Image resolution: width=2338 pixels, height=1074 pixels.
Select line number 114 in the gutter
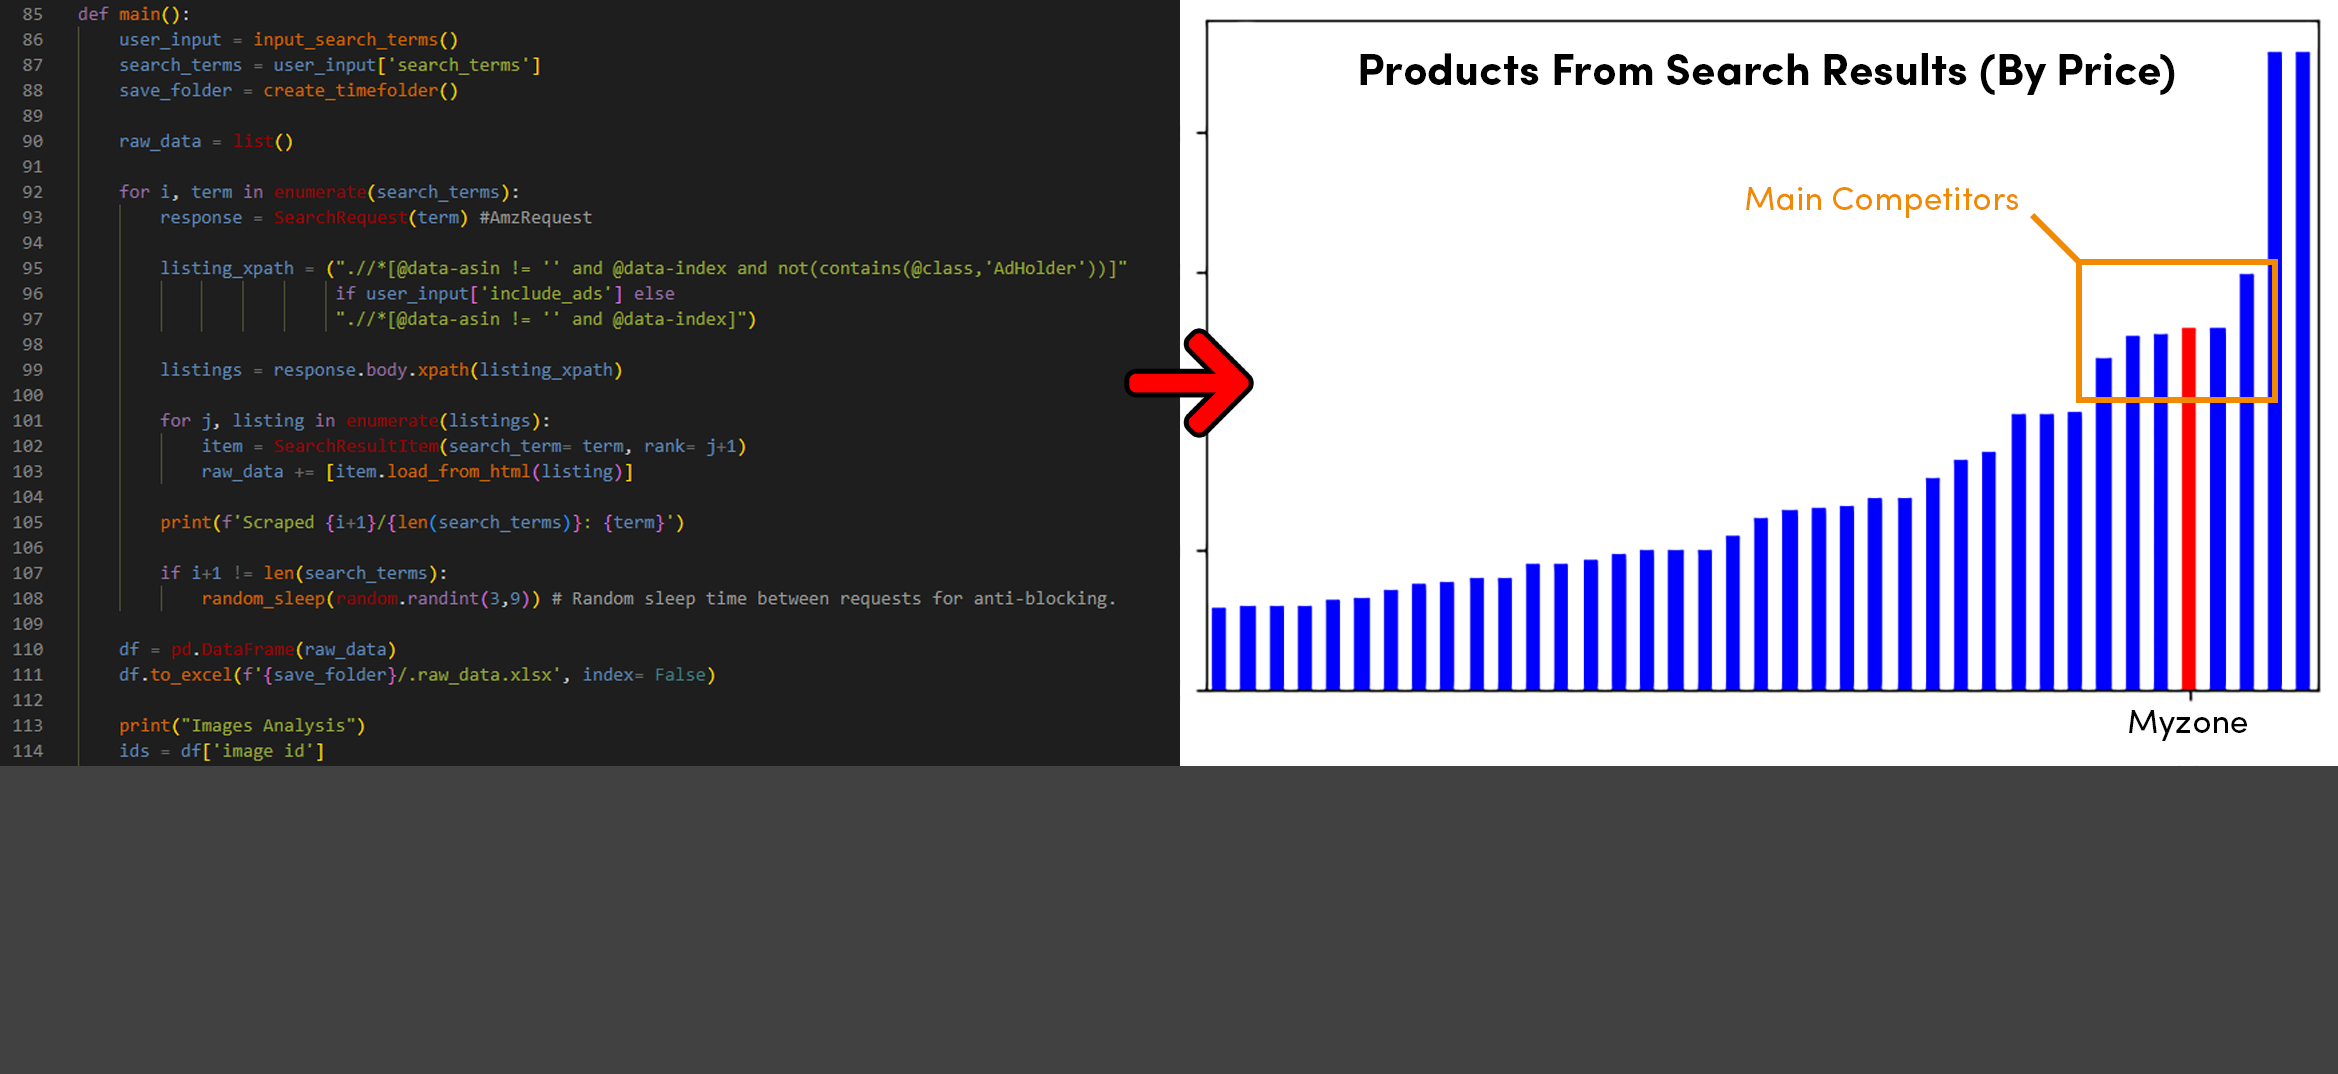pyautogui.click(x=28, y=751)
